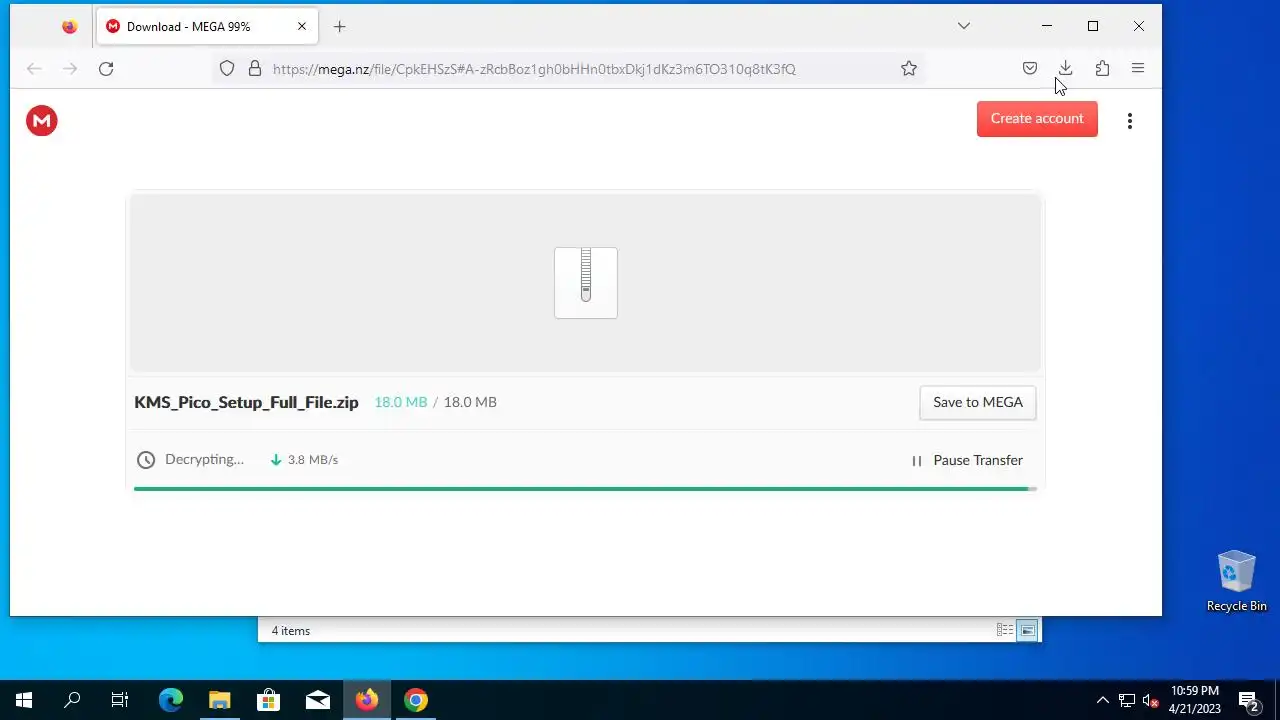The height and width of the screenshot is (720, 1280).
Task: Switch Explorer to large icons view
Action: (1027, 630)
